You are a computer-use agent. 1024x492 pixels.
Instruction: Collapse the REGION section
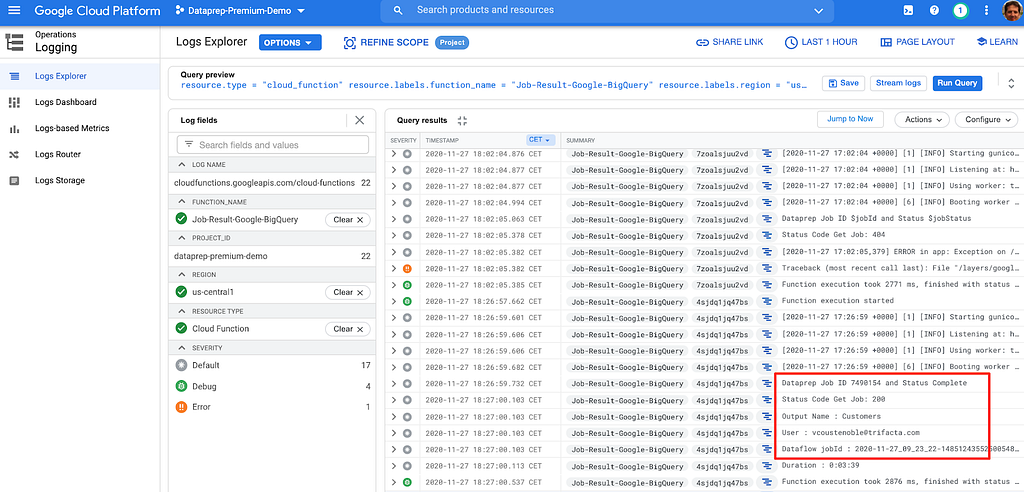(x=182, y=275)
